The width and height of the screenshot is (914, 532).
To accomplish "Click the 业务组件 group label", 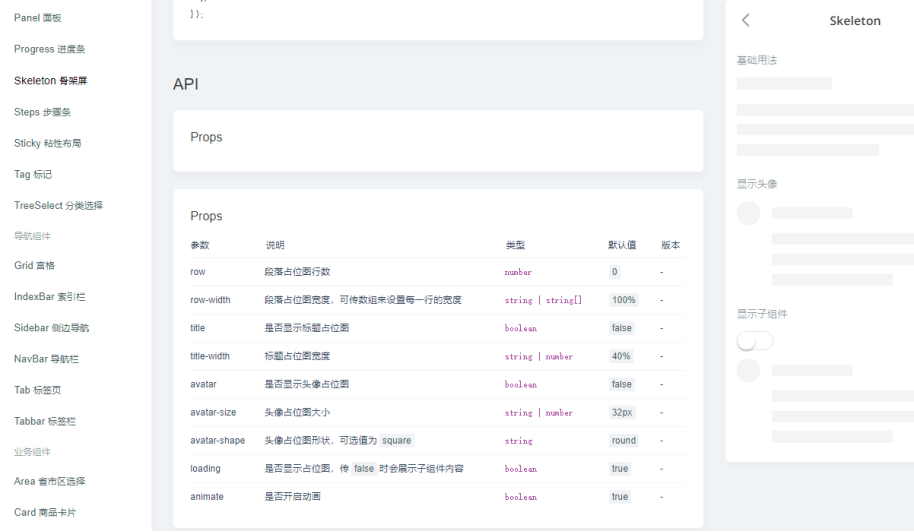I will click(x=33, y=452).
